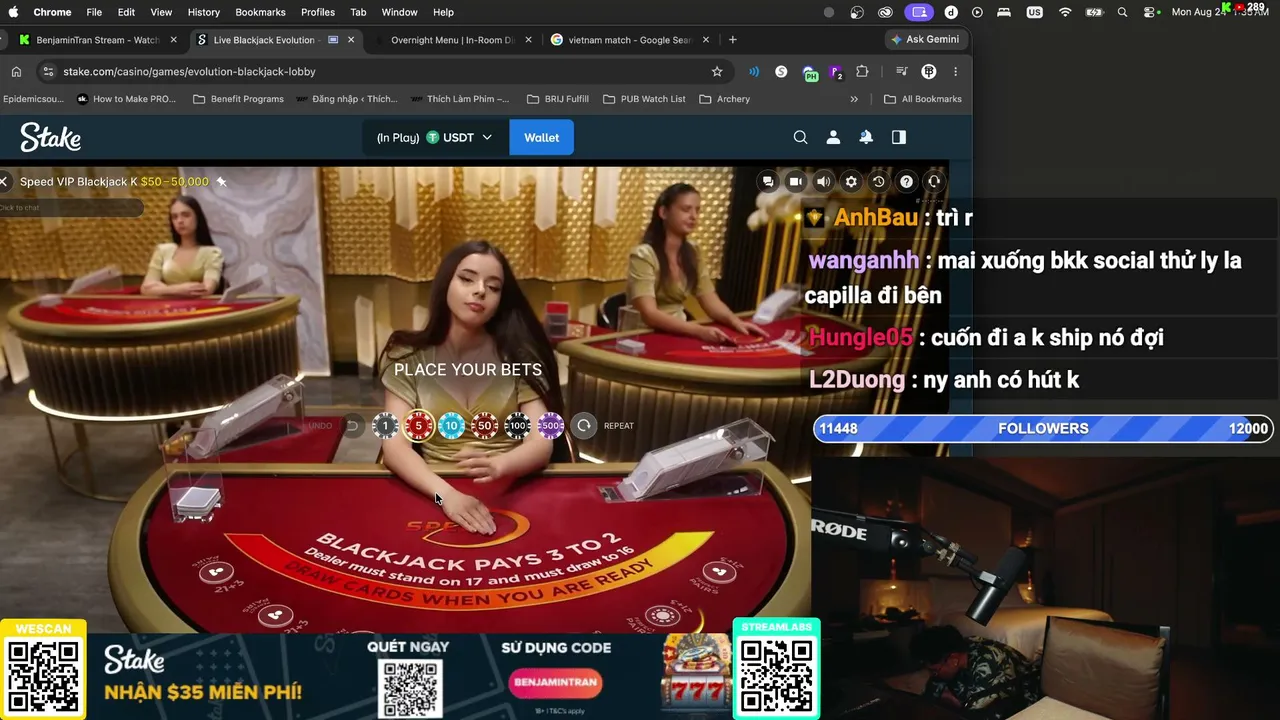Open Spotlight search in the menu bar
Screen dimensions: 1280x720
point(1122,12)
